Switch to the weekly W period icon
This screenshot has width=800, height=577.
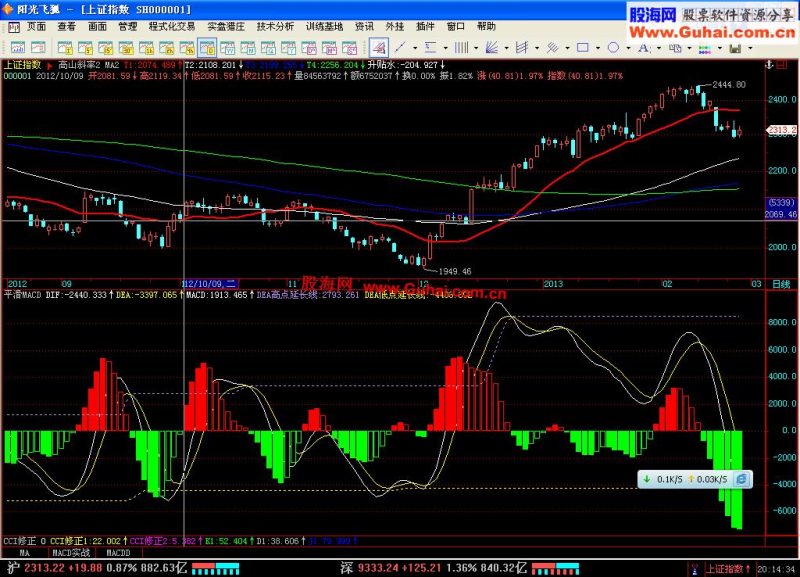coord(228,48)
